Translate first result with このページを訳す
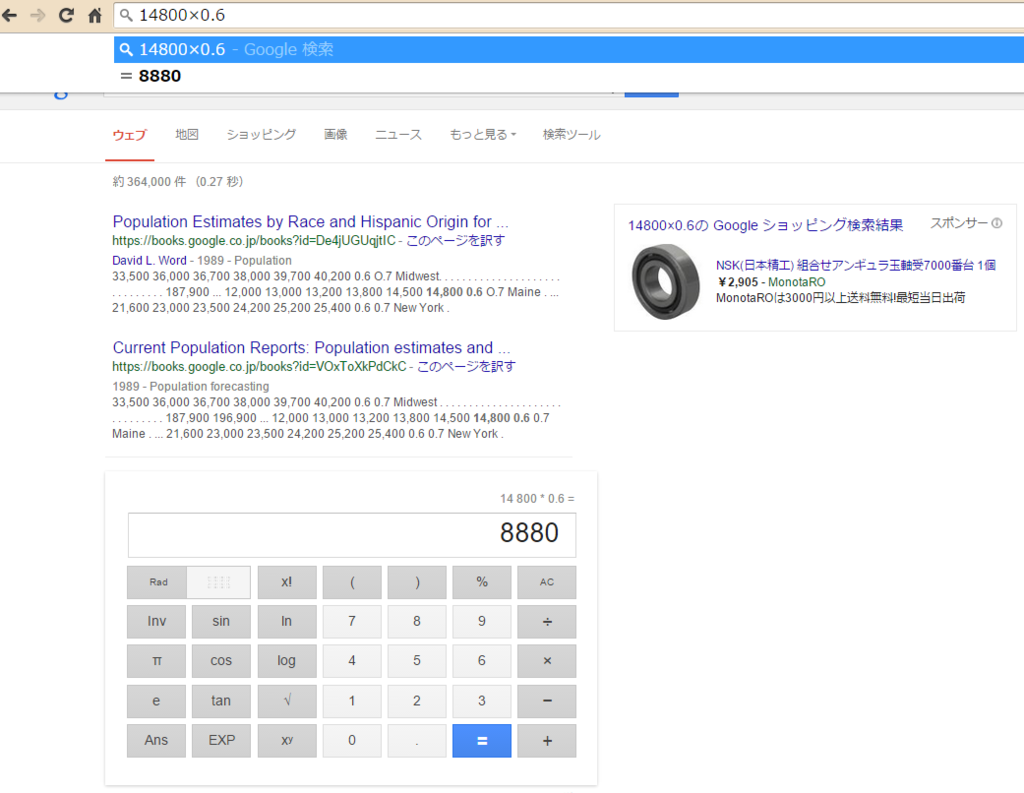1024x793 pixels. point(455,240)
